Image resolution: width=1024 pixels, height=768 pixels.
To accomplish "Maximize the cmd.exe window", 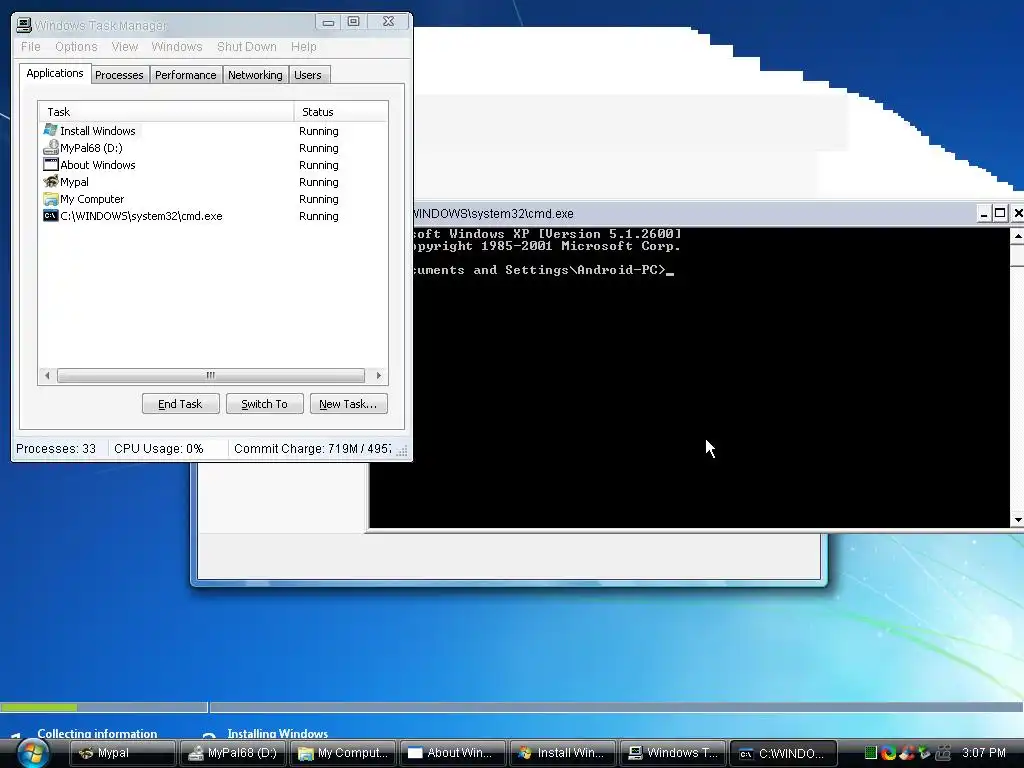I will (x=1000, y=214).
